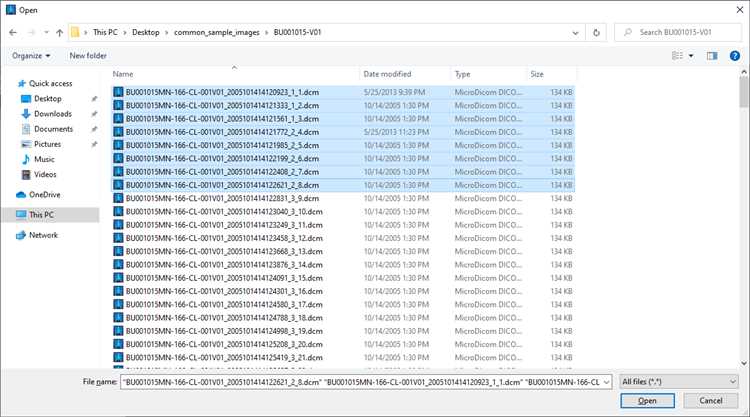Image resolution: width=750 pixels, height=417 pixels.
Task: Select file icon for ..._3_11.dcm
Action: pos(118,225)
